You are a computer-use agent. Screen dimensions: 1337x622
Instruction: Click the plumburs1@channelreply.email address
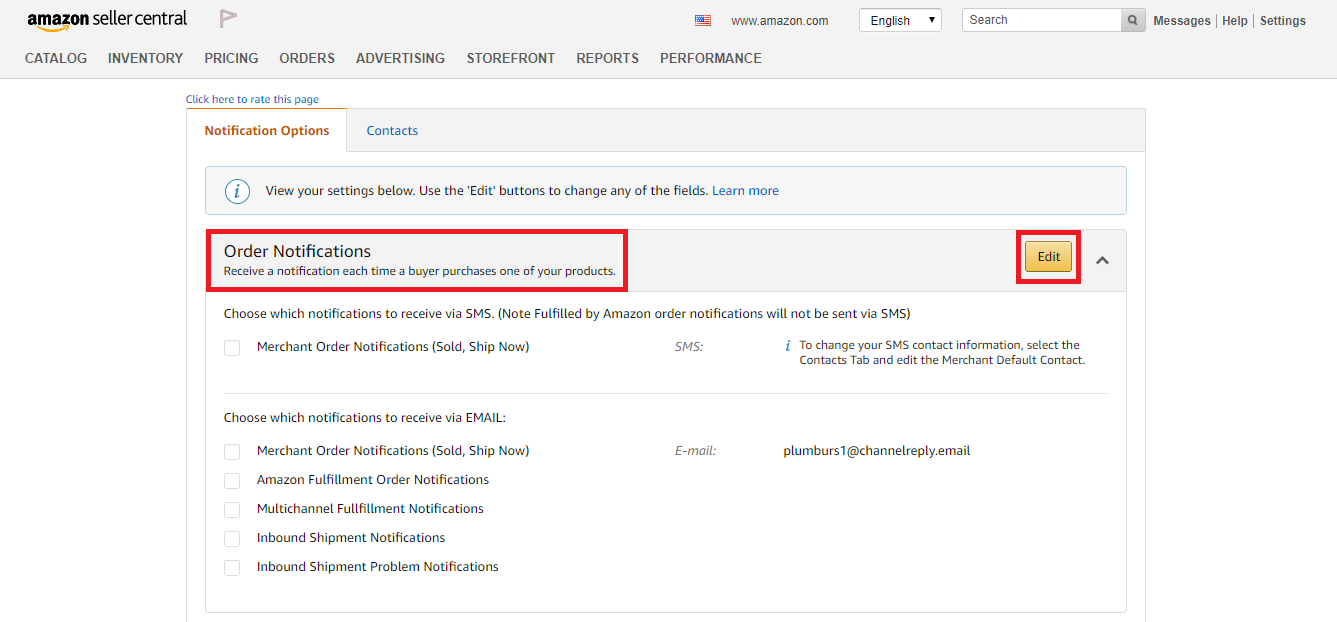coord(877,451)
